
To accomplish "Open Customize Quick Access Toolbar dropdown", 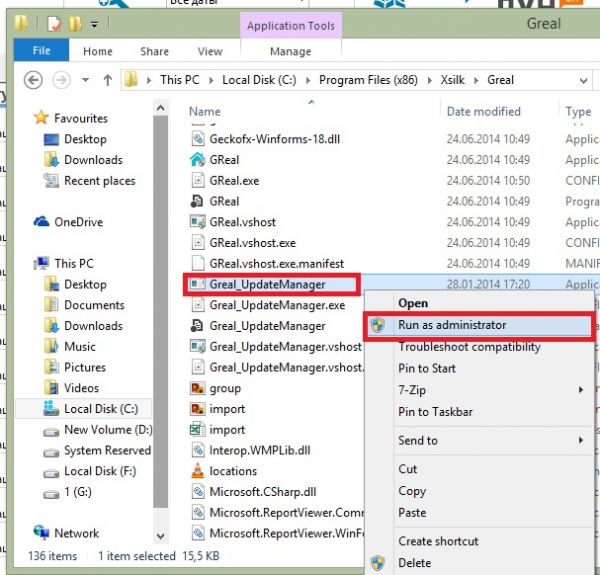I will [x=94, y=25].
